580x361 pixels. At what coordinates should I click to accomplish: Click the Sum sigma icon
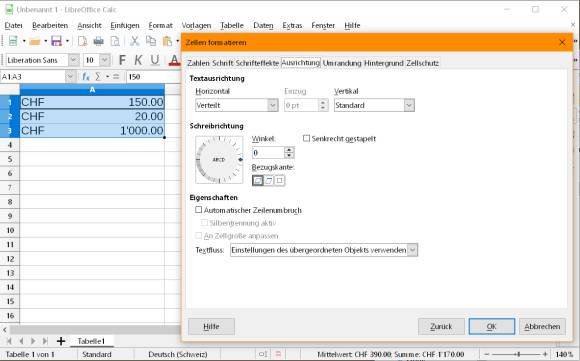pyautogui.click(x=98, y=77)
